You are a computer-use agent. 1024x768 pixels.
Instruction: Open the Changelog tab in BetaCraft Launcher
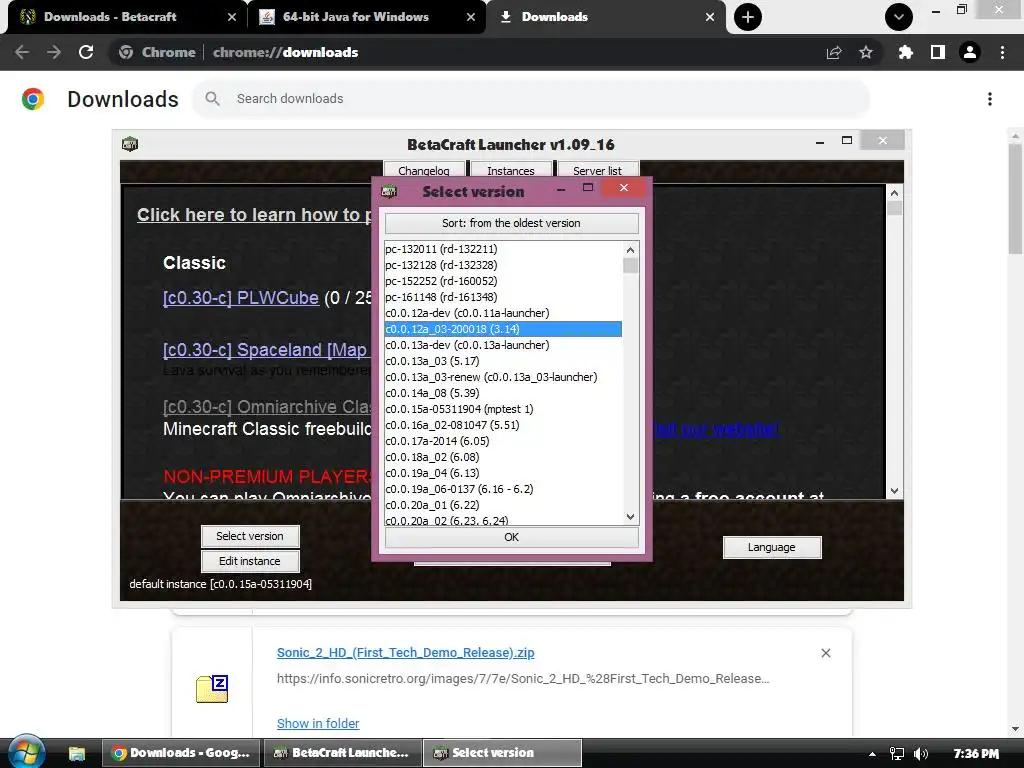(424, 170)
